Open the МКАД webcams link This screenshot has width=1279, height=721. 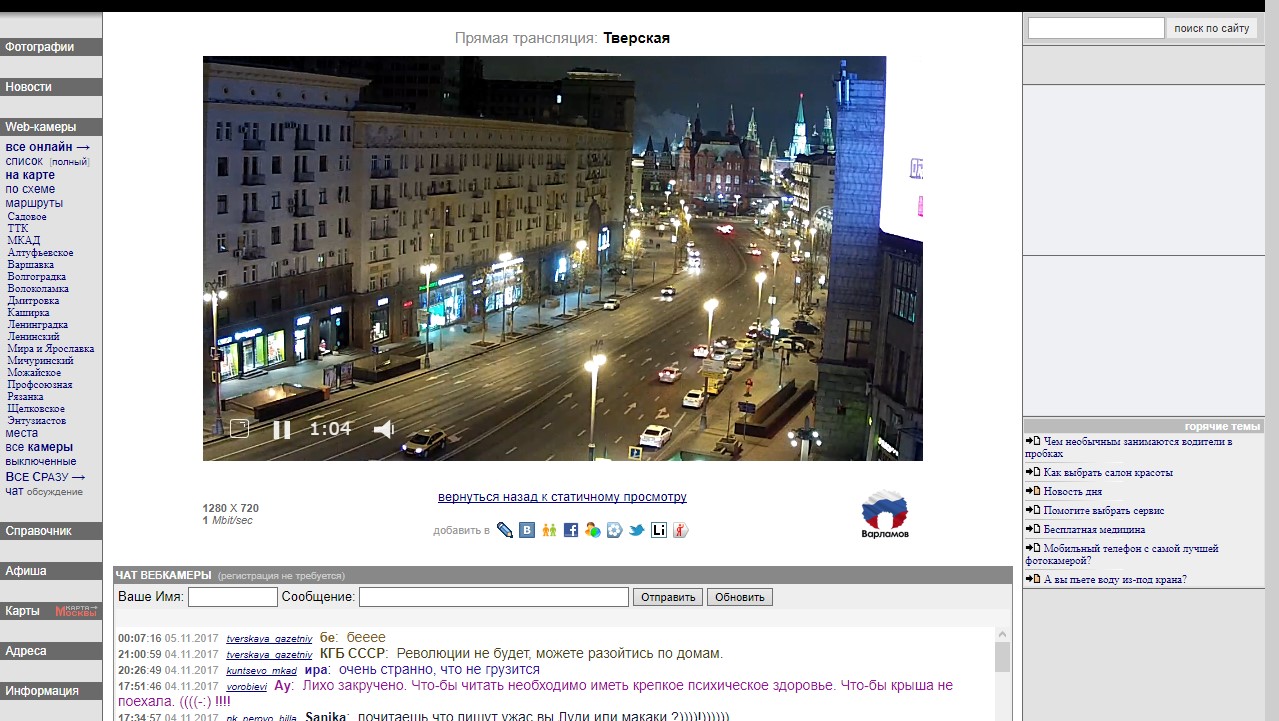coord(24,241)
